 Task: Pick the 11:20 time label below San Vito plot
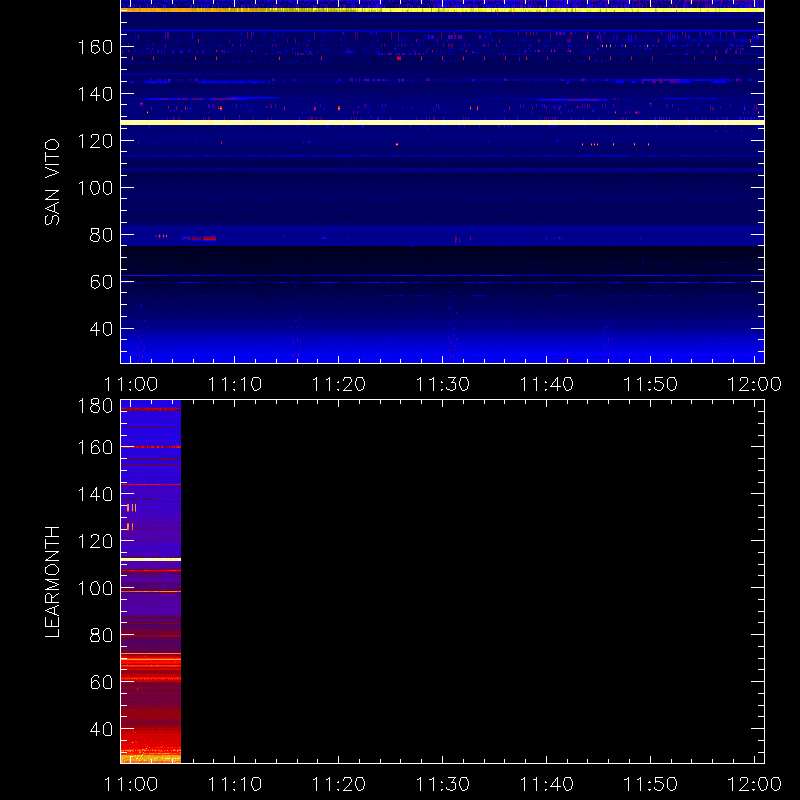[339, 384]
